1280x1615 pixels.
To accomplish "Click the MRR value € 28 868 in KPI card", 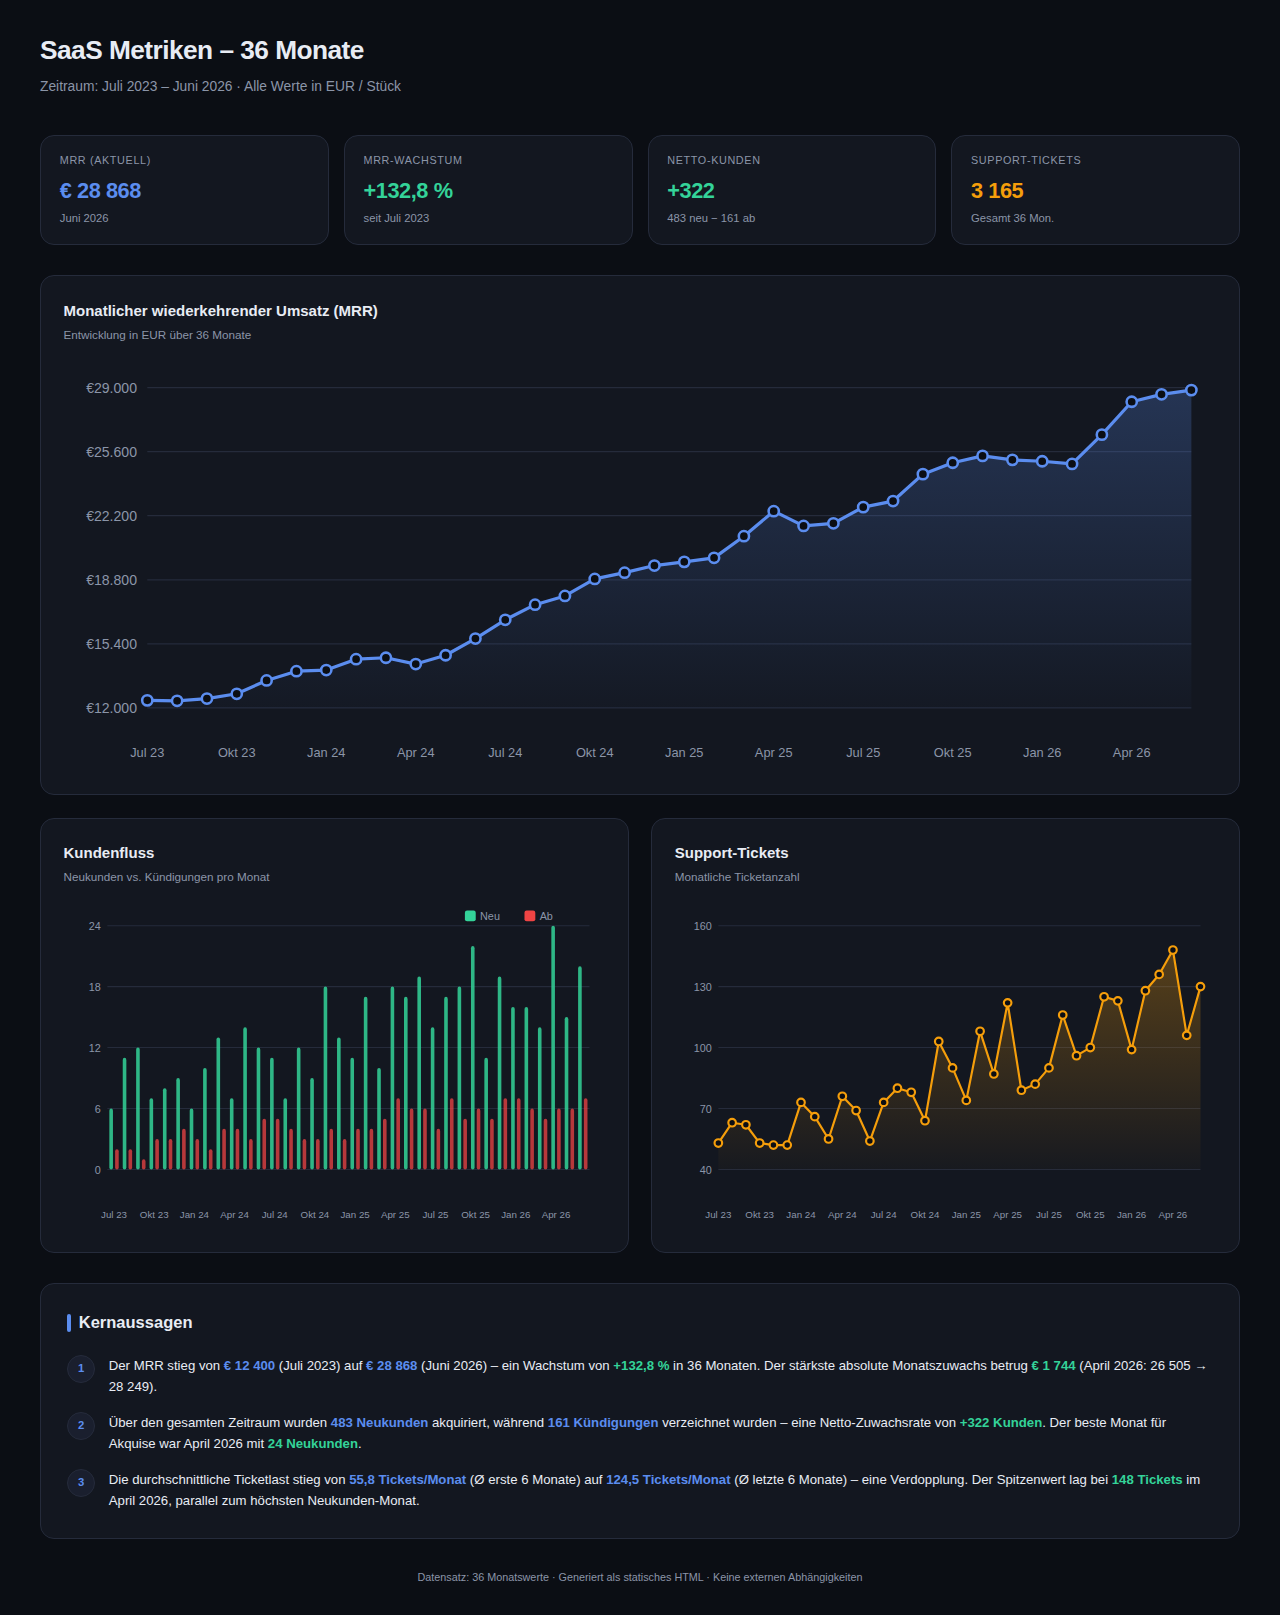I will pos(100,190).
